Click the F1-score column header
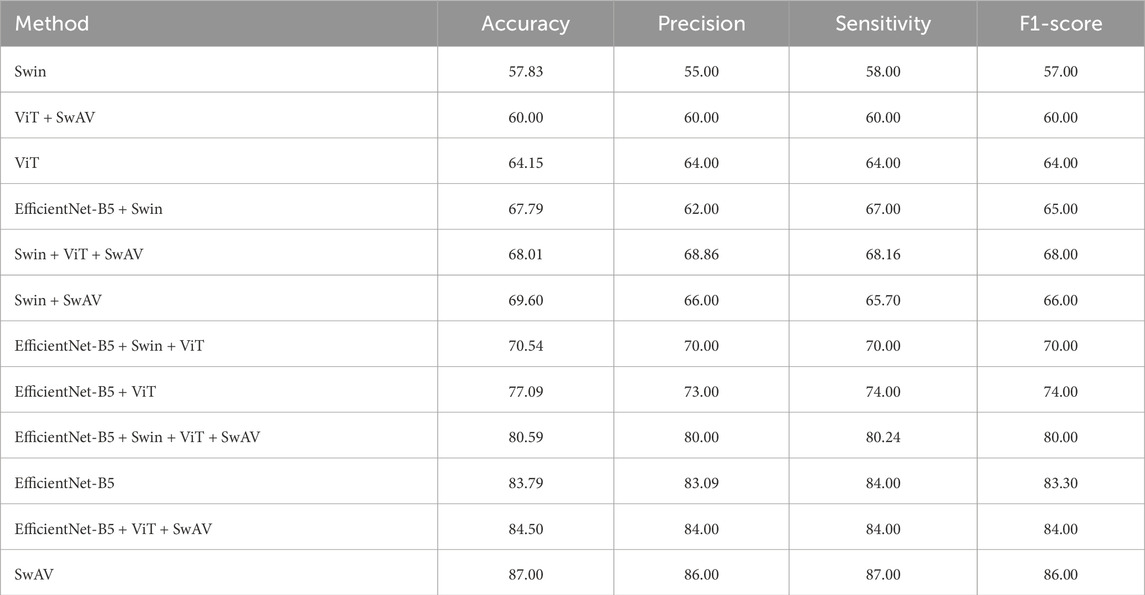1145x595 pixels. click(x=1060, y=23)
